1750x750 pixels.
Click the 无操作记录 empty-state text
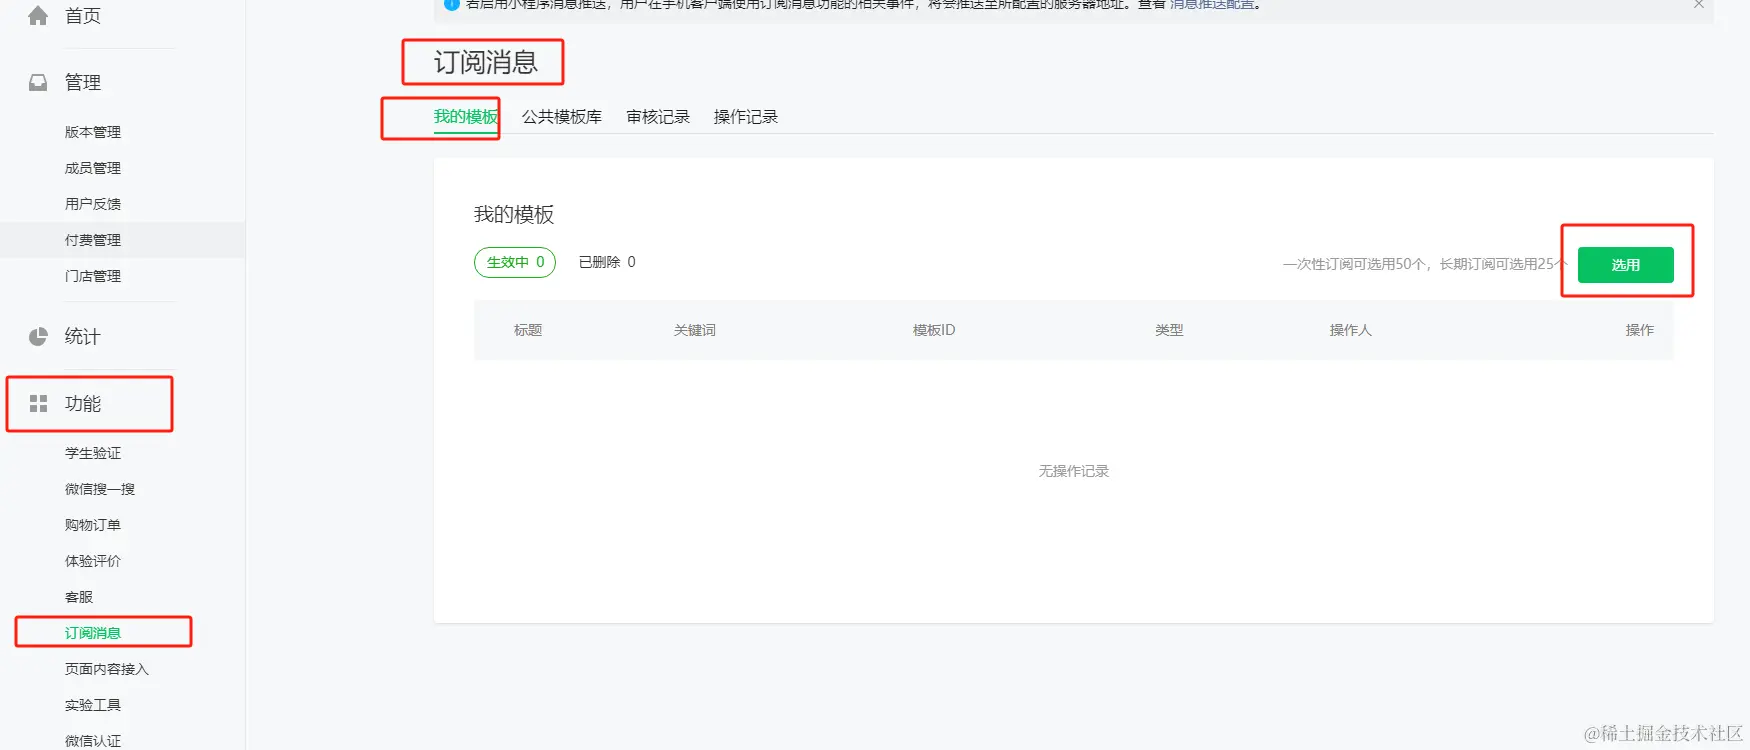coord(1074,471)
